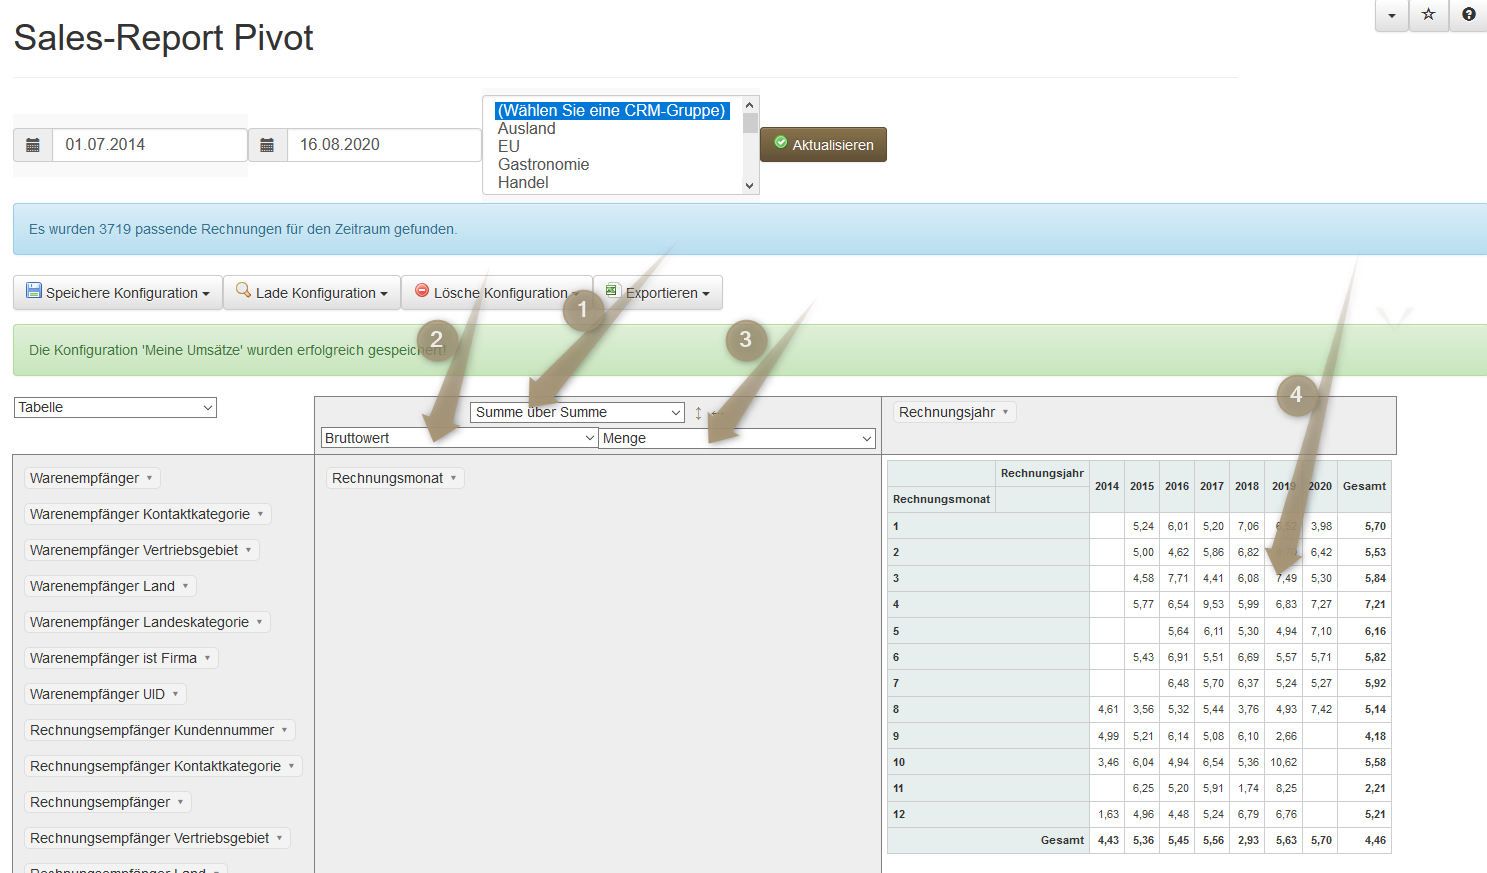Click the favorite star icon
Viewport: 1487px width, 873px height.
click(x=1428, y=15)
